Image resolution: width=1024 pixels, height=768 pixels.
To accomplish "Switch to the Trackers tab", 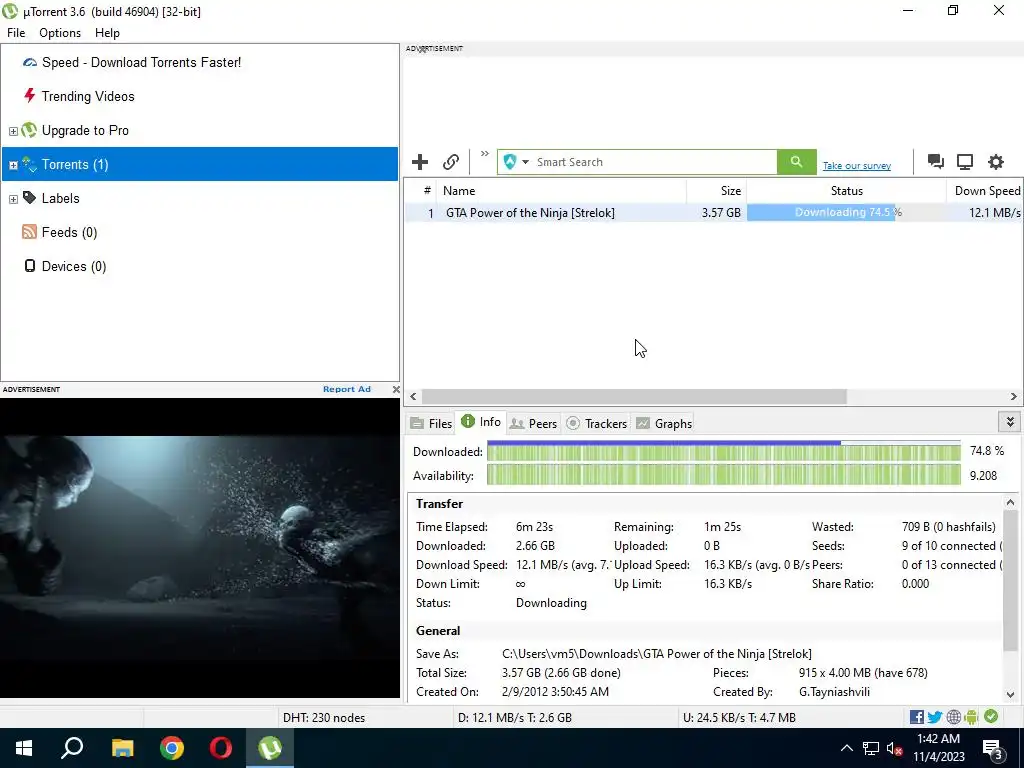I will pos(597,423).
